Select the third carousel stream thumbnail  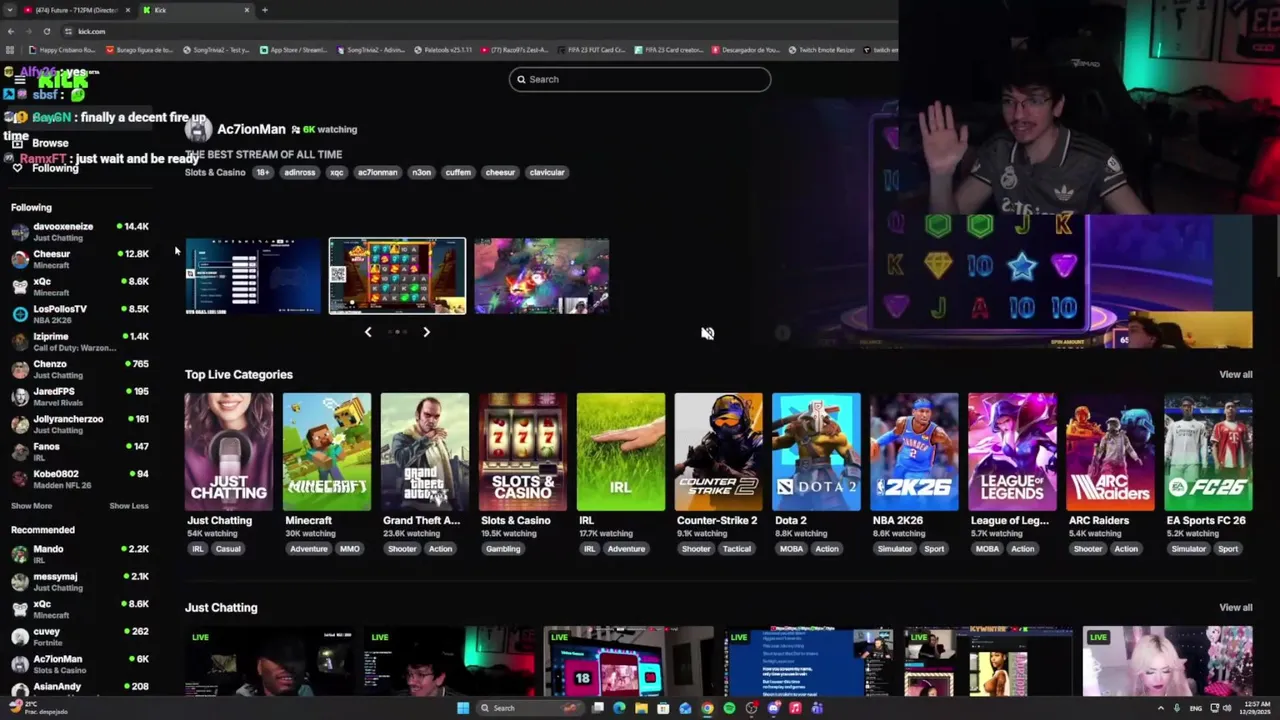pos(541,276)
